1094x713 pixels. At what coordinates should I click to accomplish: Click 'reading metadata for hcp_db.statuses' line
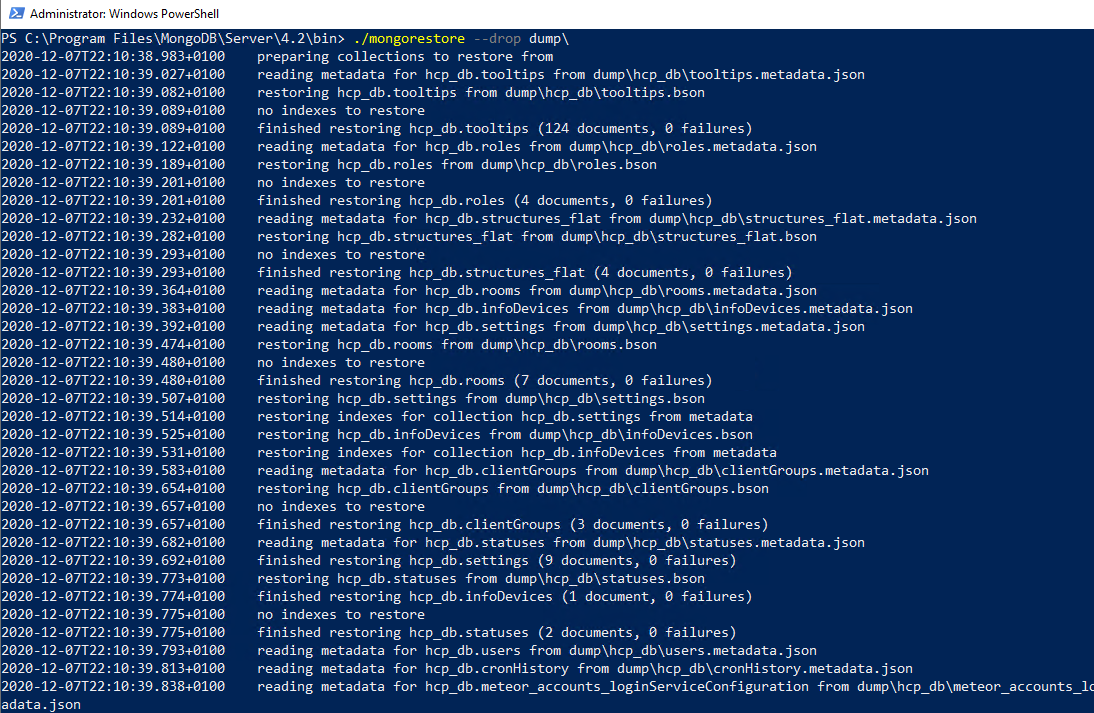[x=561, y=543]
